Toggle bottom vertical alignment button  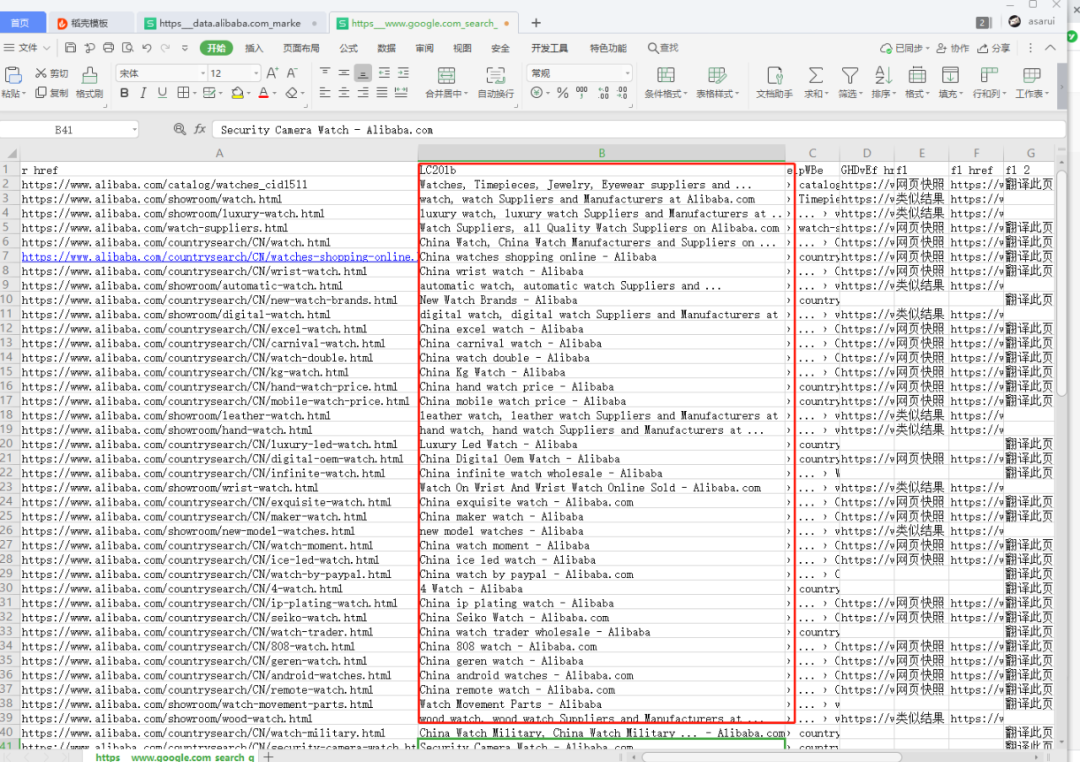coord(363,73)
